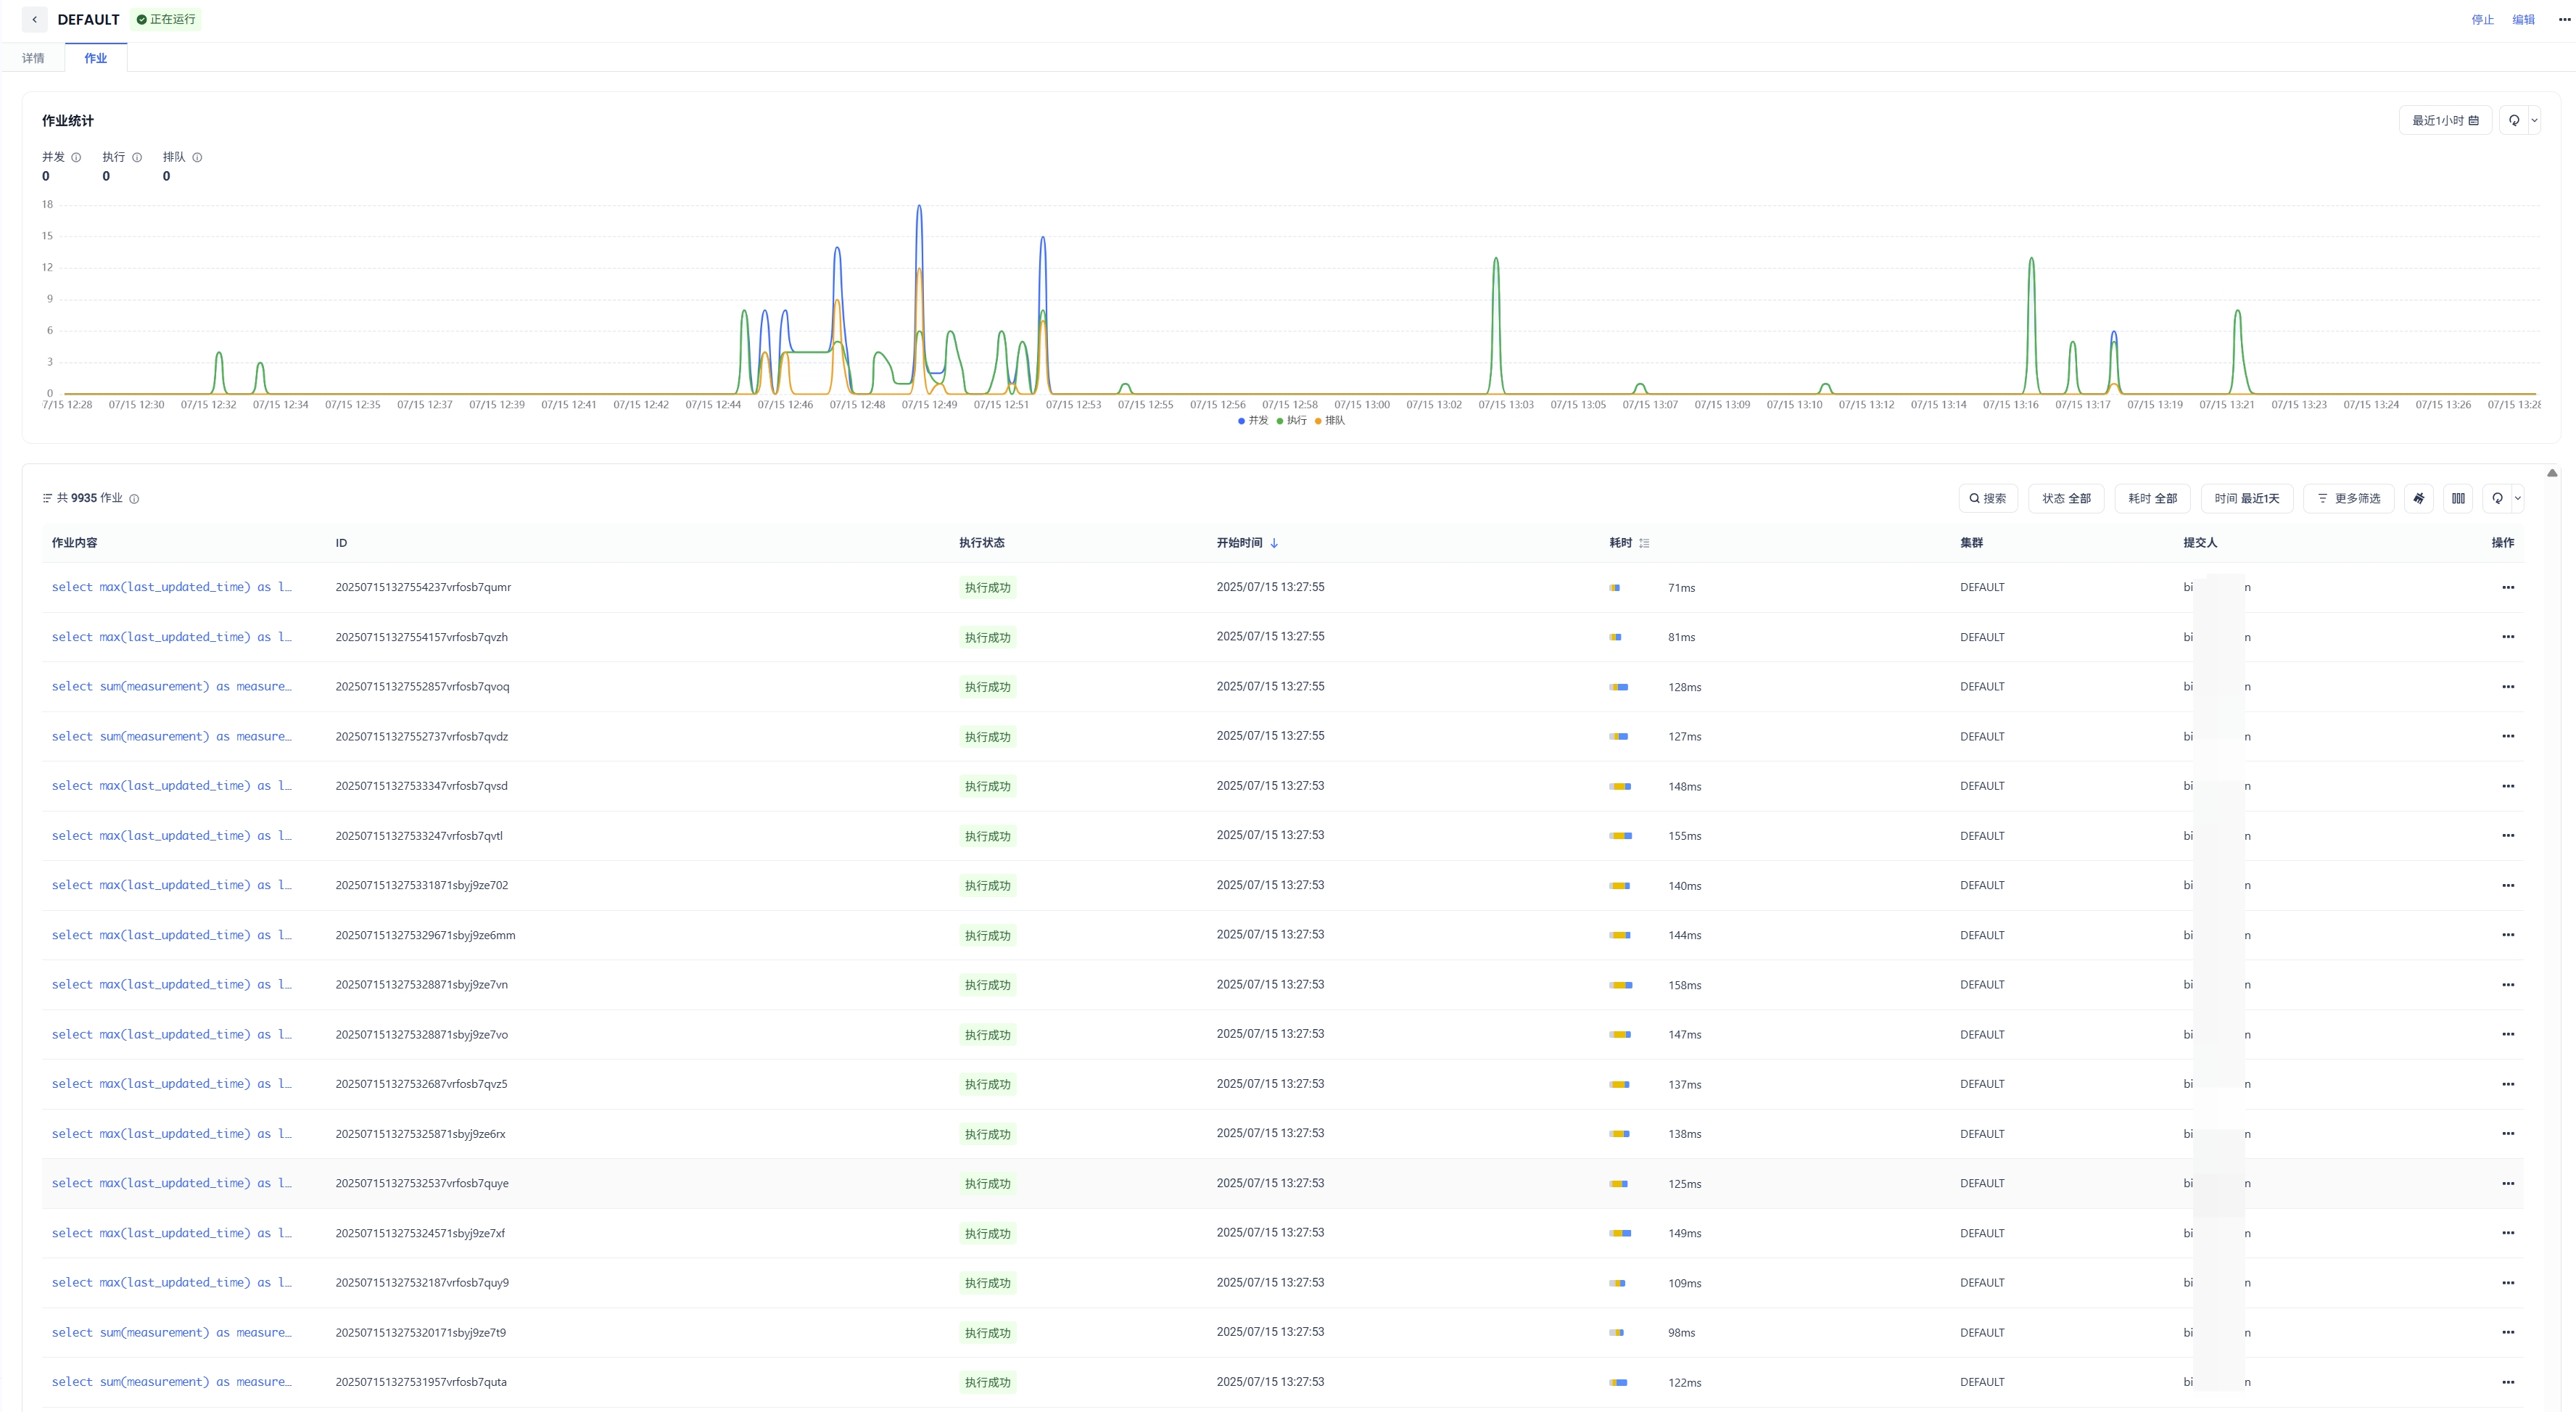Click the 更多筛选 button
Viewport: 2576px width, 1412px height.
pyautogui.click(x=2348, y=498)
